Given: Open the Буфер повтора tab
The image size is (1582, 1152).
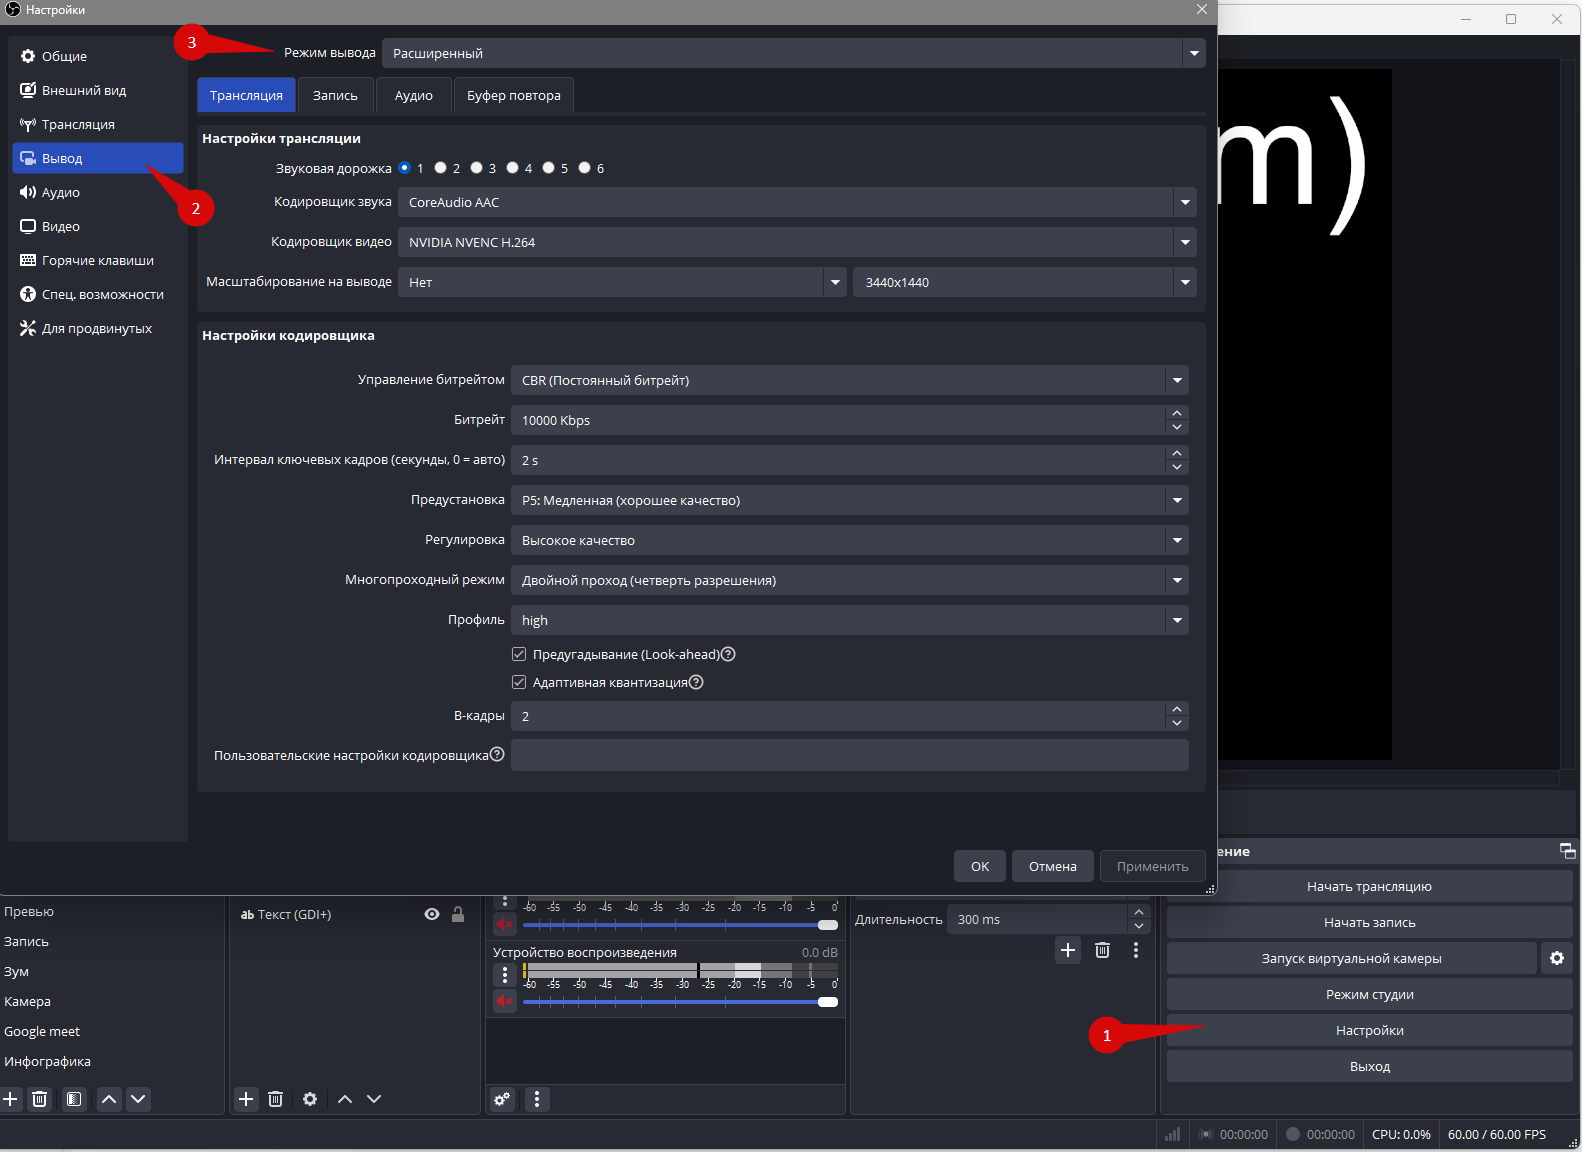Looking at the screenshot, I should 514,95.
